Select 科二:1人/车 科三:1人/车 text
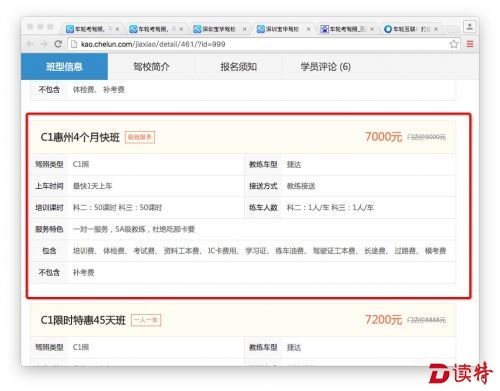500x391 pixels. tap(330, 208)
